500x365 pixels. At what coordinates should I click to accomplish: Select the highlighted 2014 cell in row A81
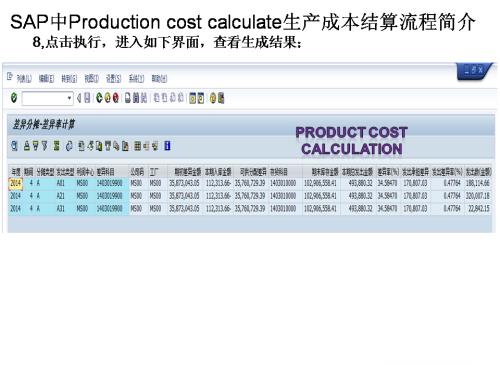pos(15,183)
